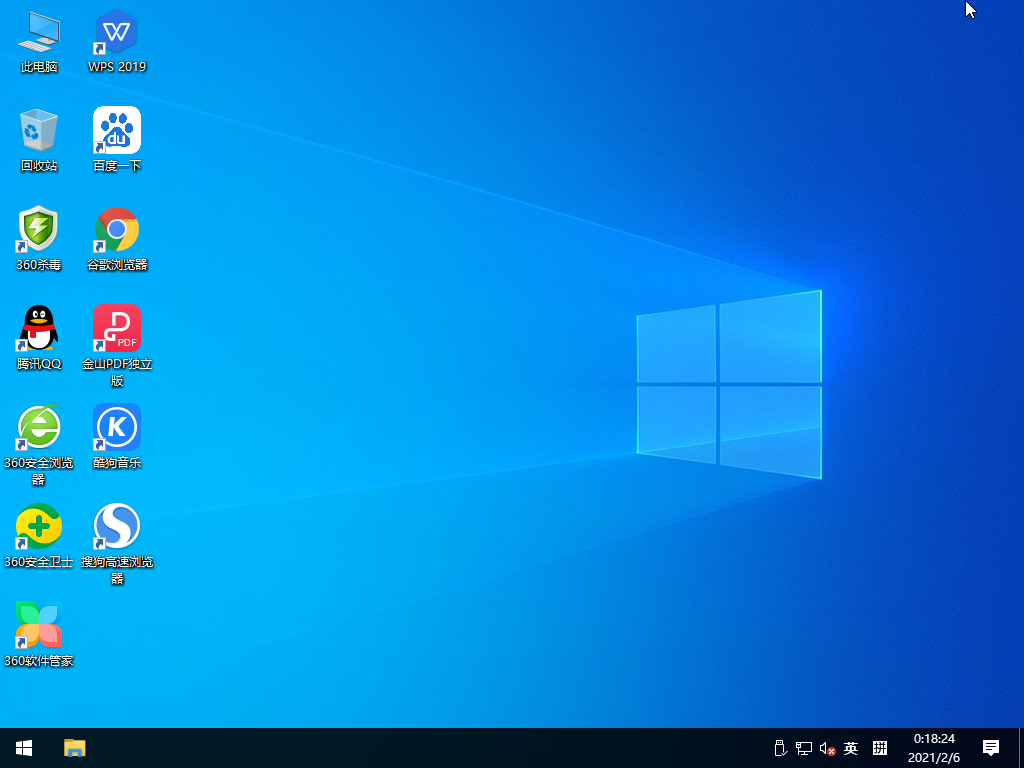Unmute the system volume in the tray
The image size is (1024, 768).
pos(826,748)
